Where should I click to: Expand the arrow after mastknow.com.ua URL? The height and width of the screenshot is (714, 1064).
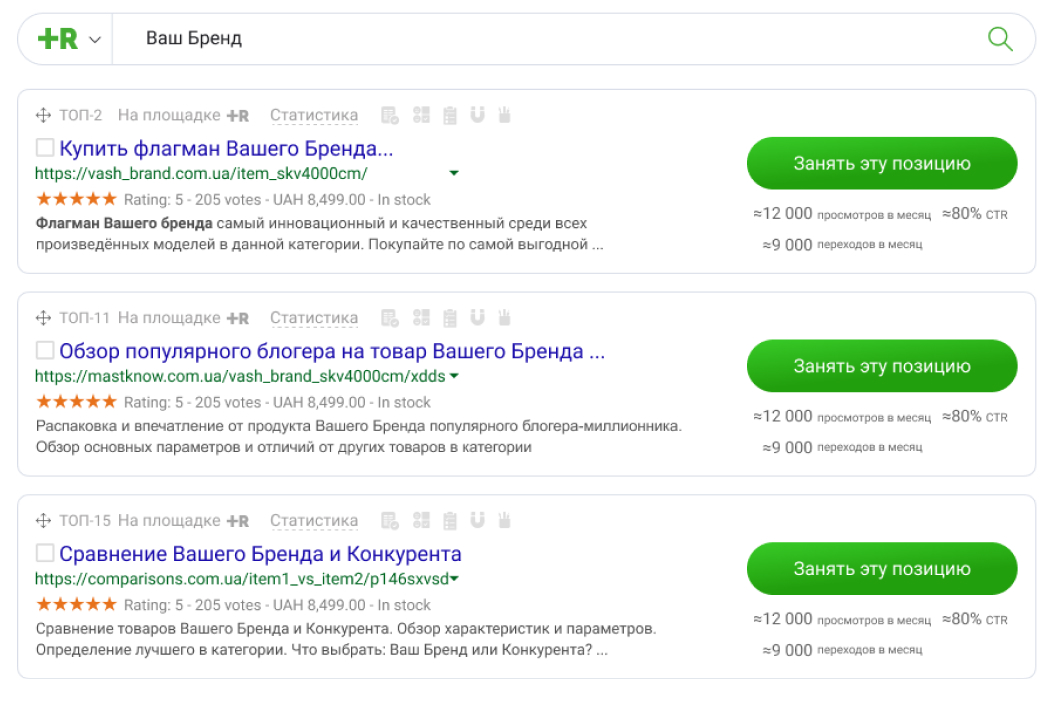click(454, 376)
